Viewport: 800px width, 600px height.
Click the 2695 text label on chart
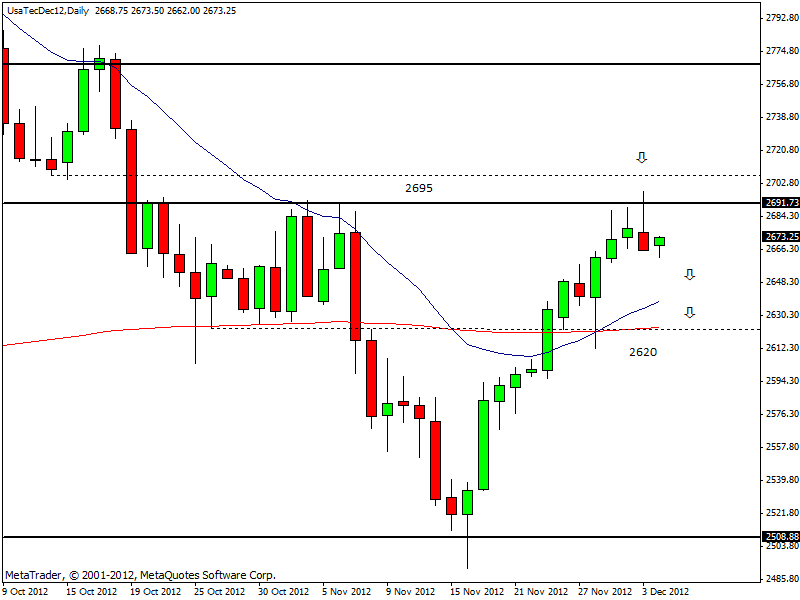[x=418, y=188]
